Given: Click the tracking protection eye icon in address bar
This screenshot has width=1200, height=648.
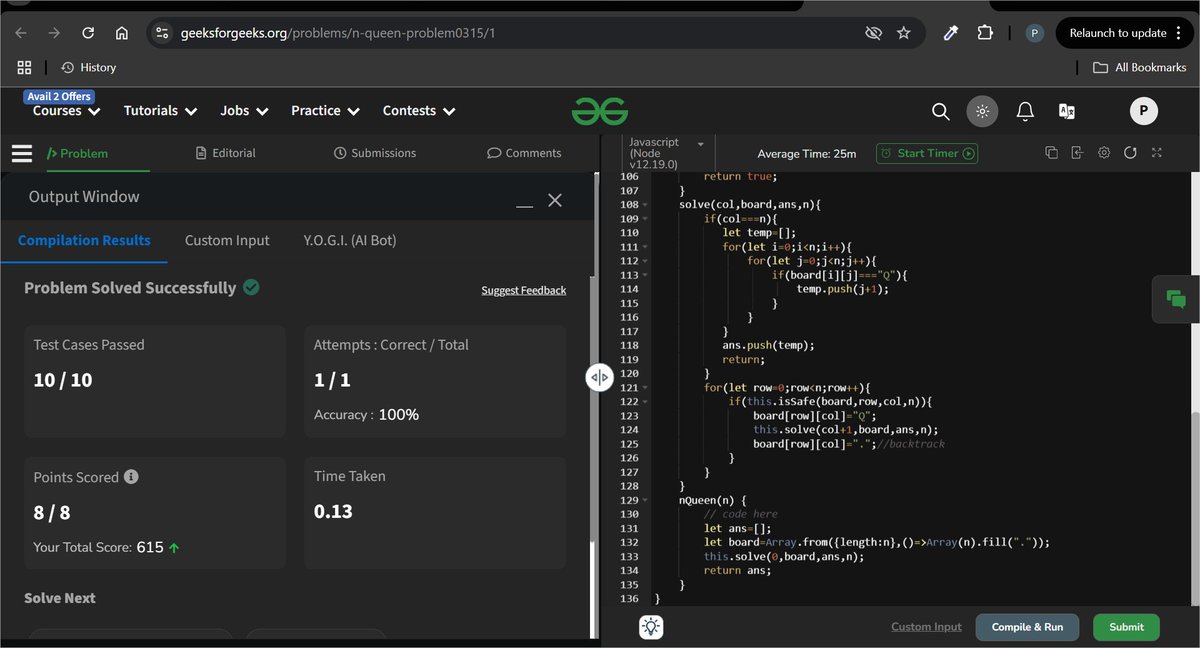Looking at the screenshot, I should pyautogui.click(x=873, y=33).
